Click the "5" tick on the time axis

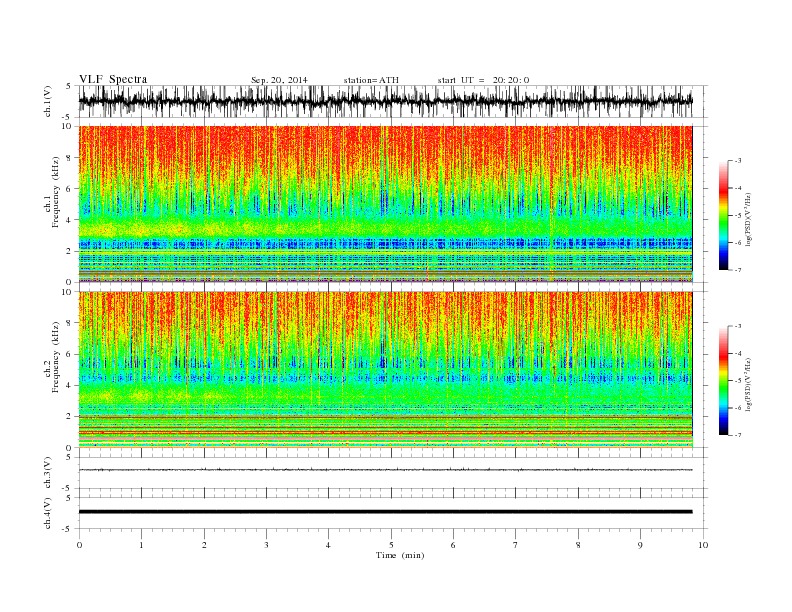pyautogui.click(x=391, y=545)
